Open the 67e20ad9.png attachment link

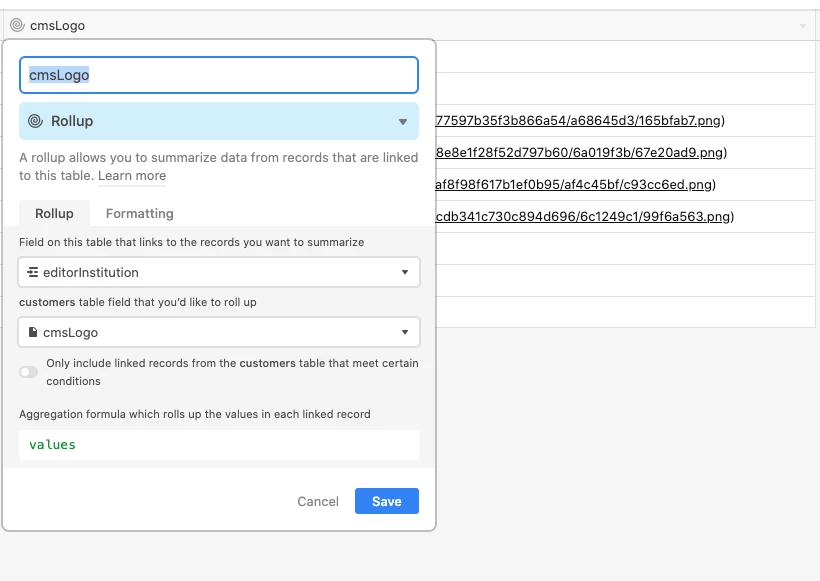[x=579, y=152]
